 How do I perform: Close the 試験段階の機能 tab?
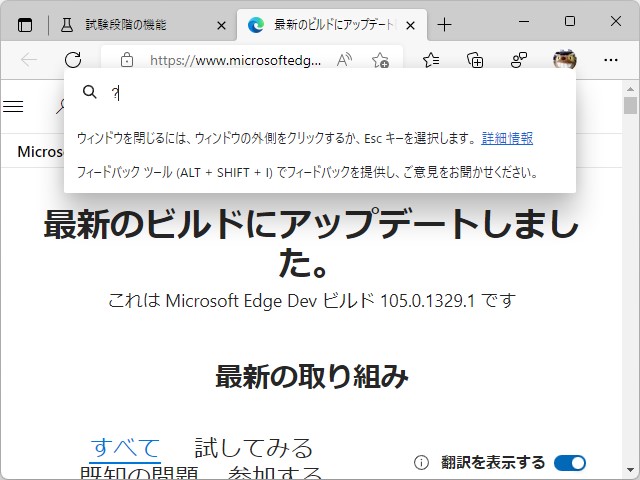pyautogui.click(x=221, y=26)
